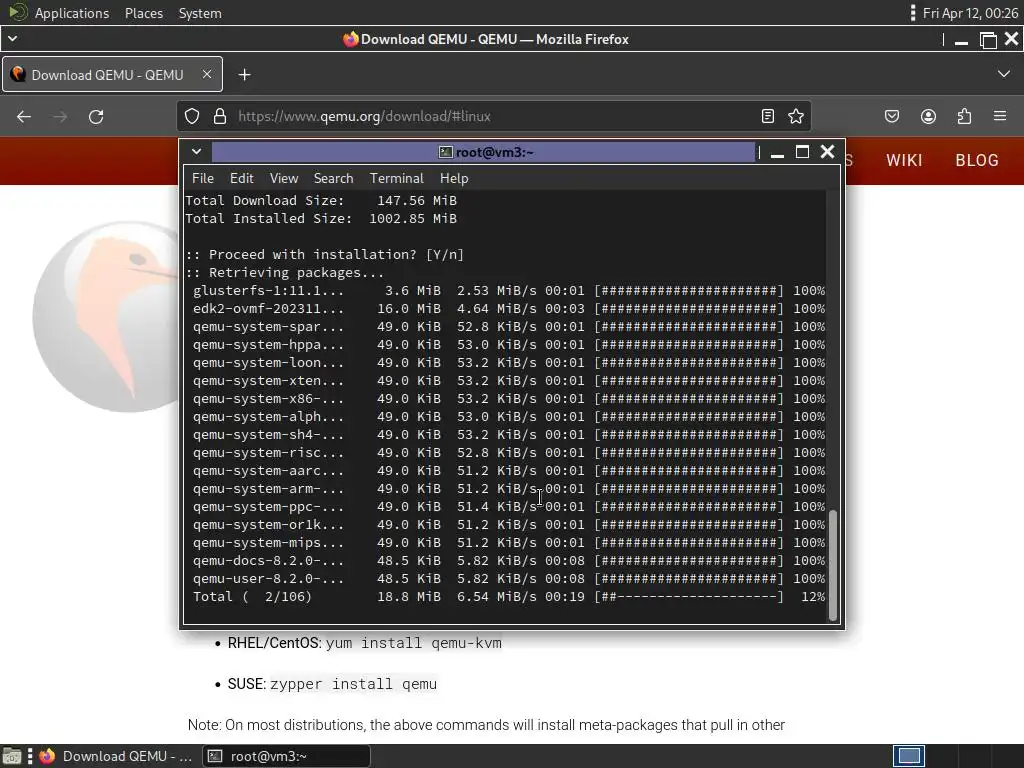The width and height of the screenshot is (1024, 768).
Task: Click the panel applications logo icon
Action: pos(18,12)
